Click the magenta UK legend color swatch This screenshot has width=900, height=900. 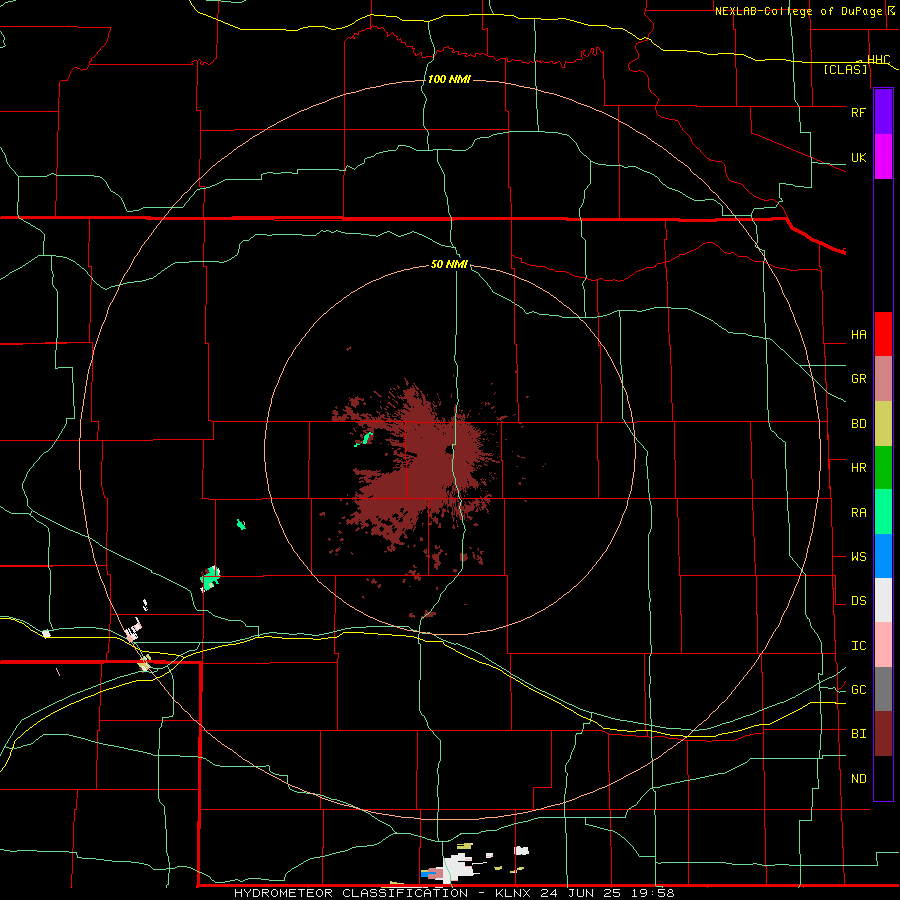click(x=883, y=157)
